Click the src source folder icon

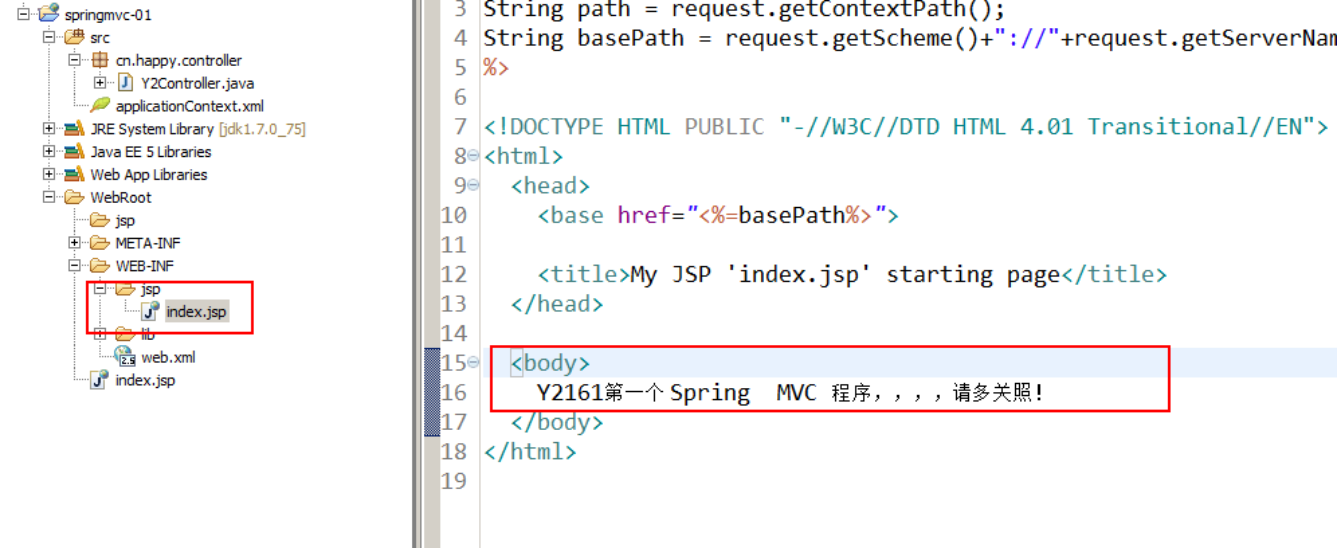click(74, 37)
